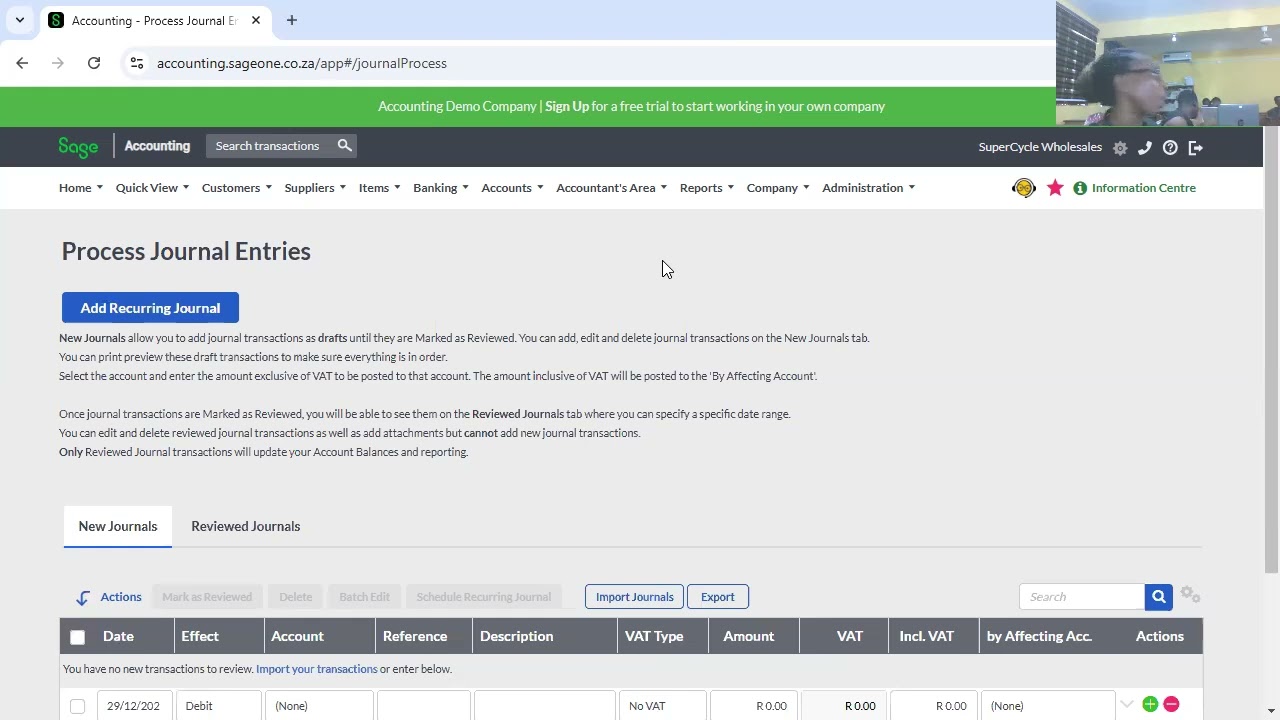1280x720 pixels.
Task: Expand the Home menu
Action: click(x=81, y=188)
